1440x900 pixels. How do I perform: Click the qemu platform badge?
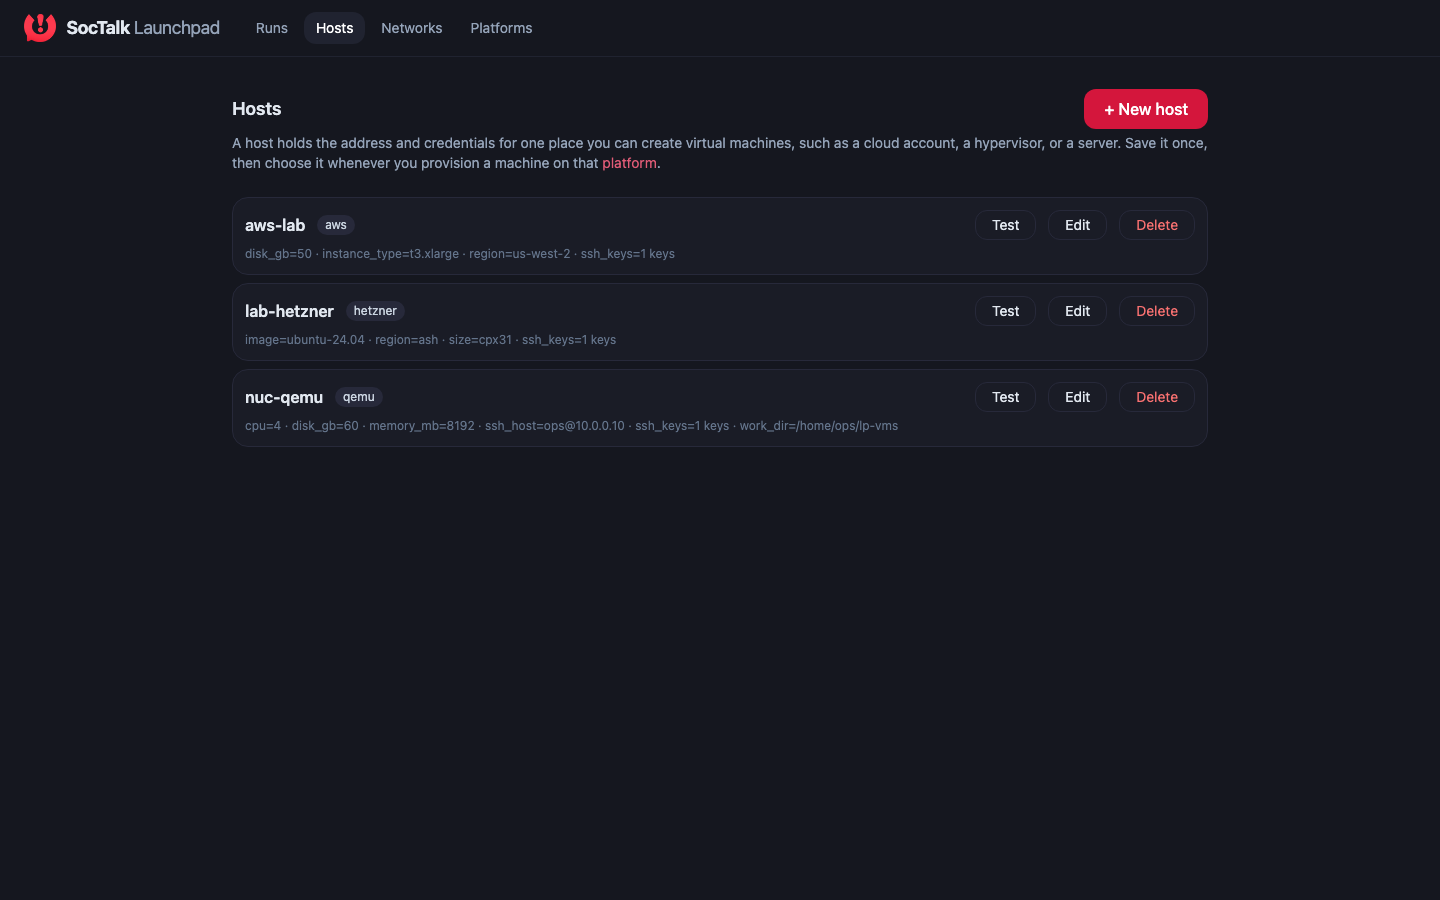(359, 397)
